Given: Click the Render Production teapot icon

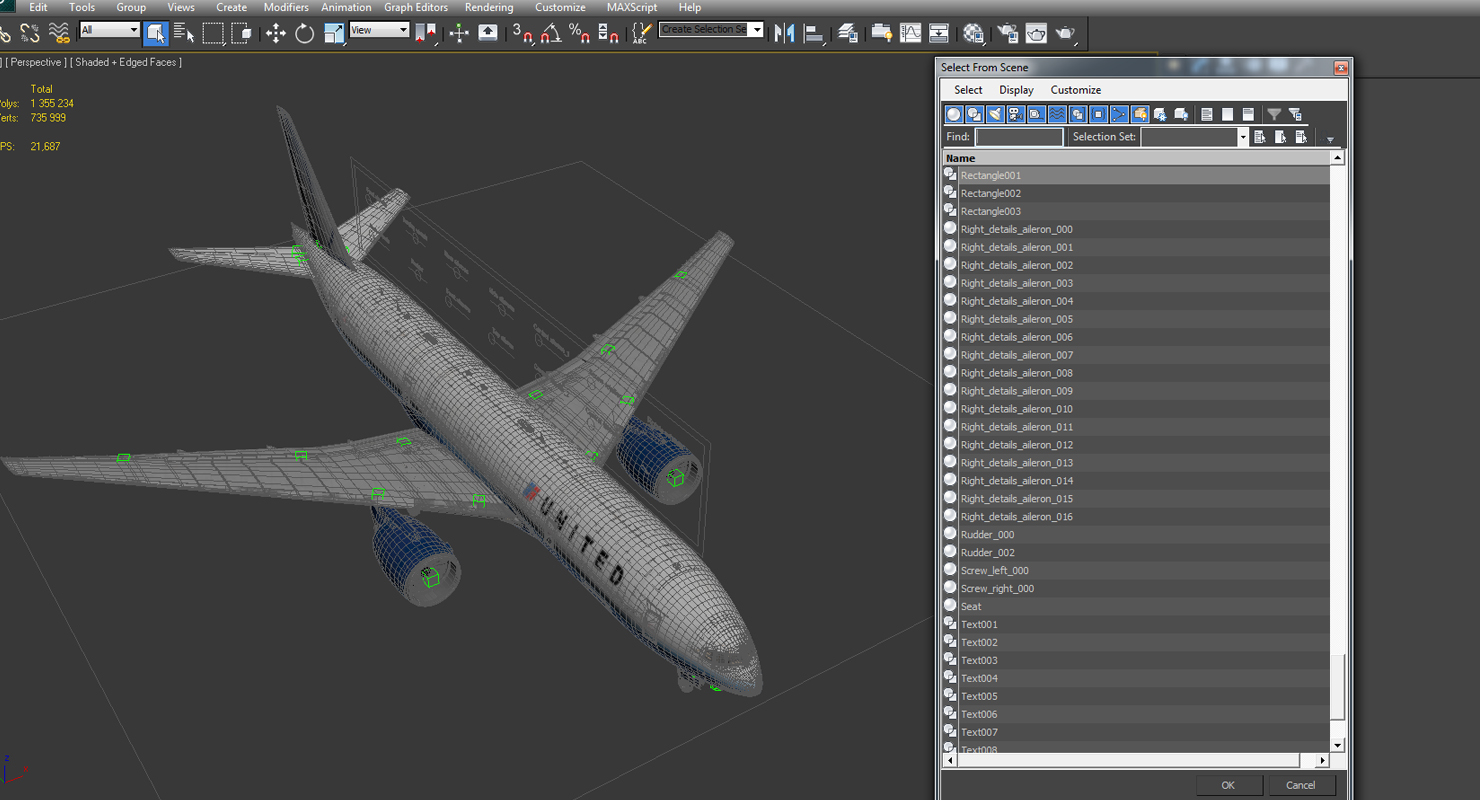Looking at the screenshot, I should point(1065,33).
